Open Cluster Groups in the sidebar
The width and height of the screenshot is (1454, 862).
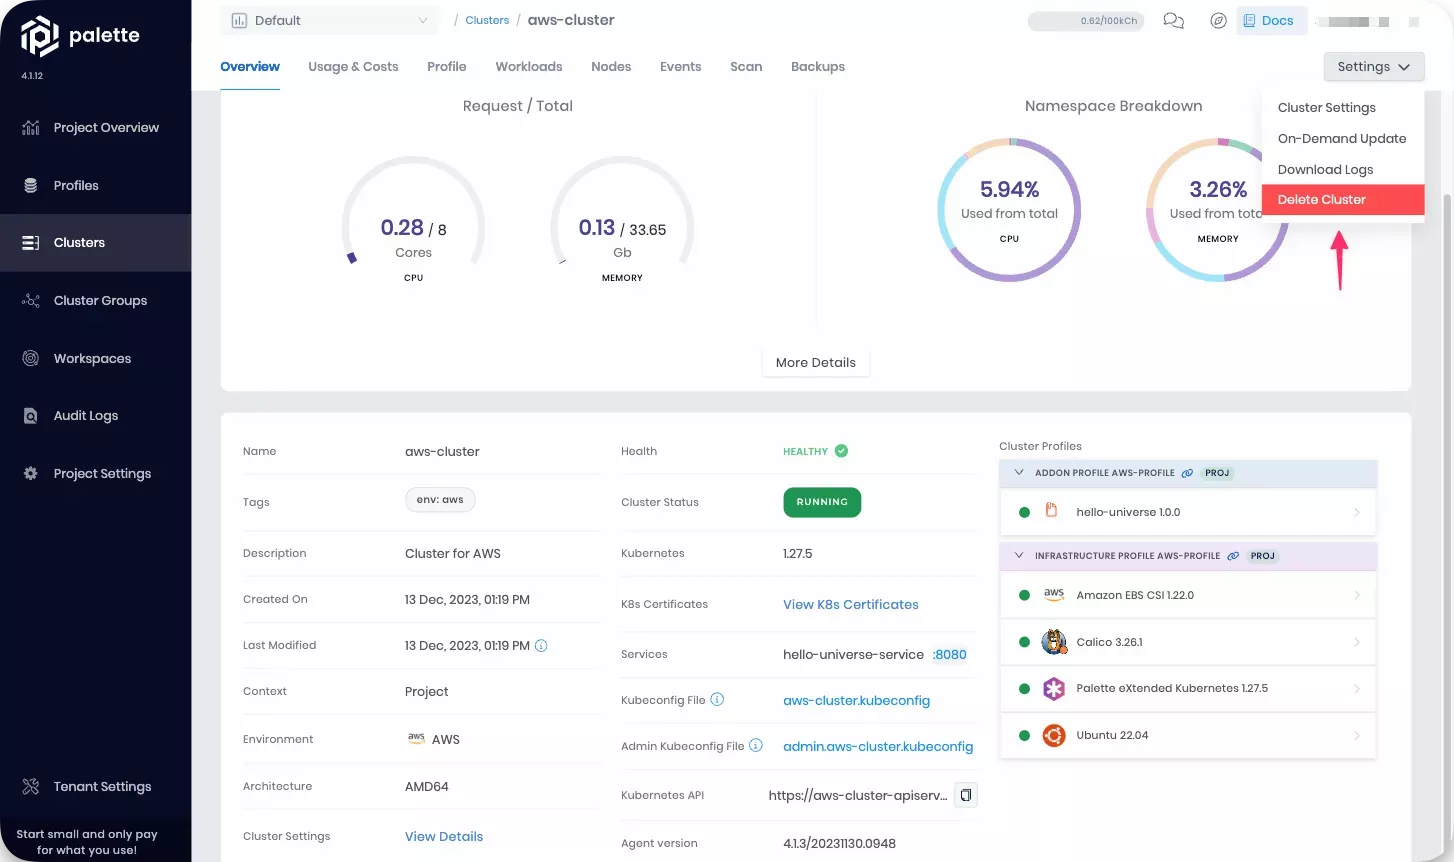point(95,301)
